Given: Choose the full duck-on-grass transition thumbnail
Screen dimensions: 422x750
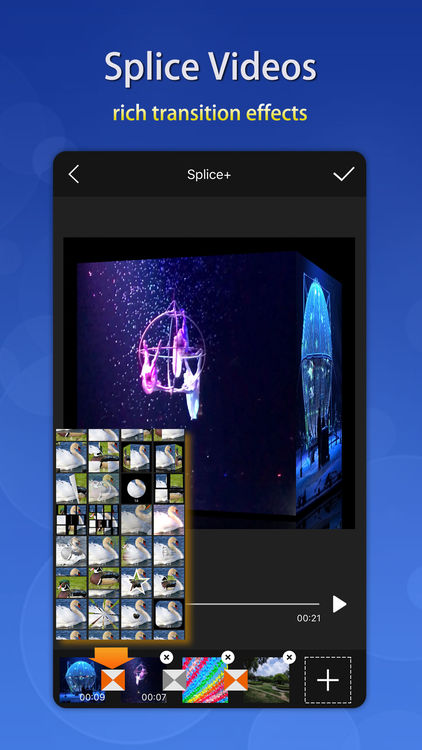Looking at the screenshot, I should coord(104,583).
